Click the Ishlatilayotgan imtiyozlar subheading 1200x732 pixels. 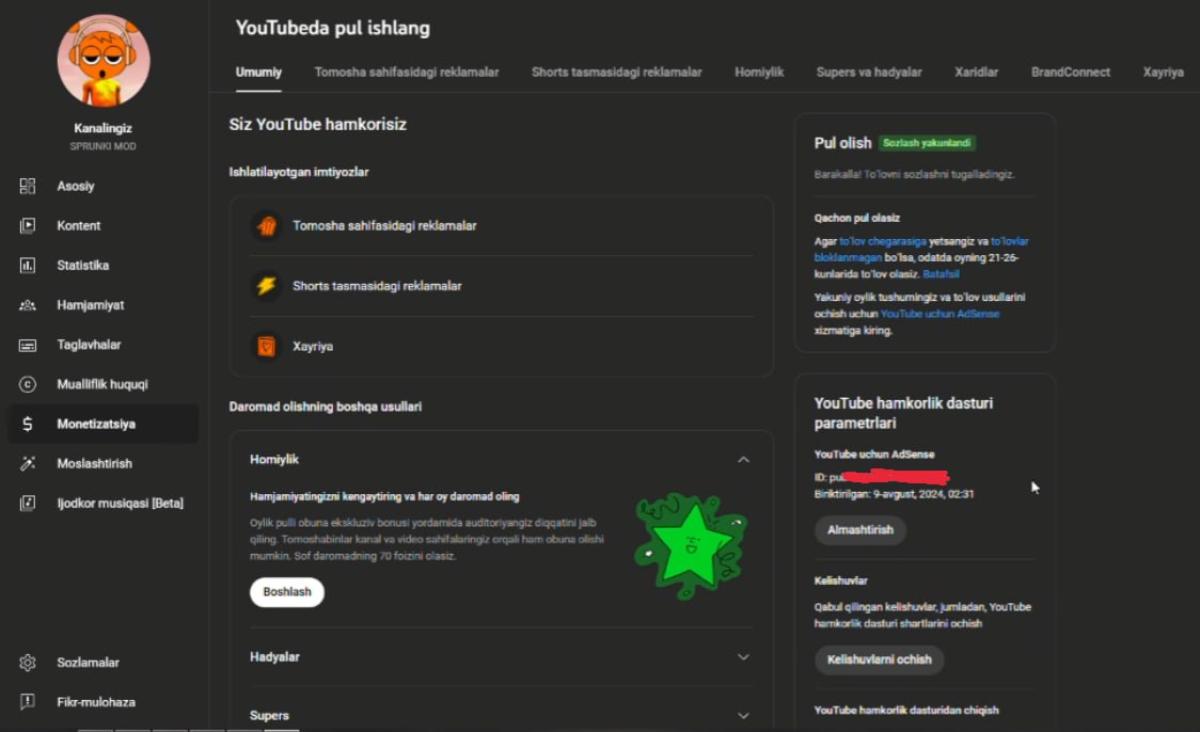299,172
